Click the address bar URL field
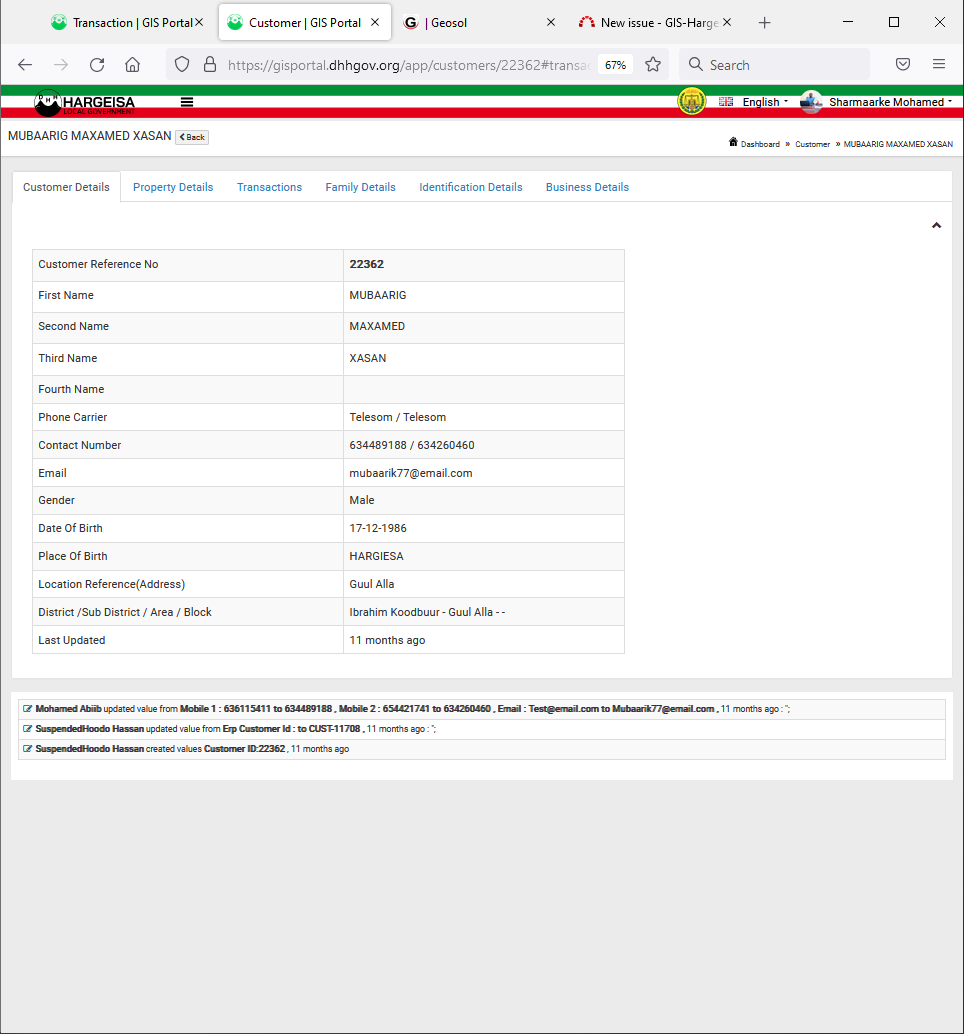This screenshot has height=1034, width=964. pos(409,65)
